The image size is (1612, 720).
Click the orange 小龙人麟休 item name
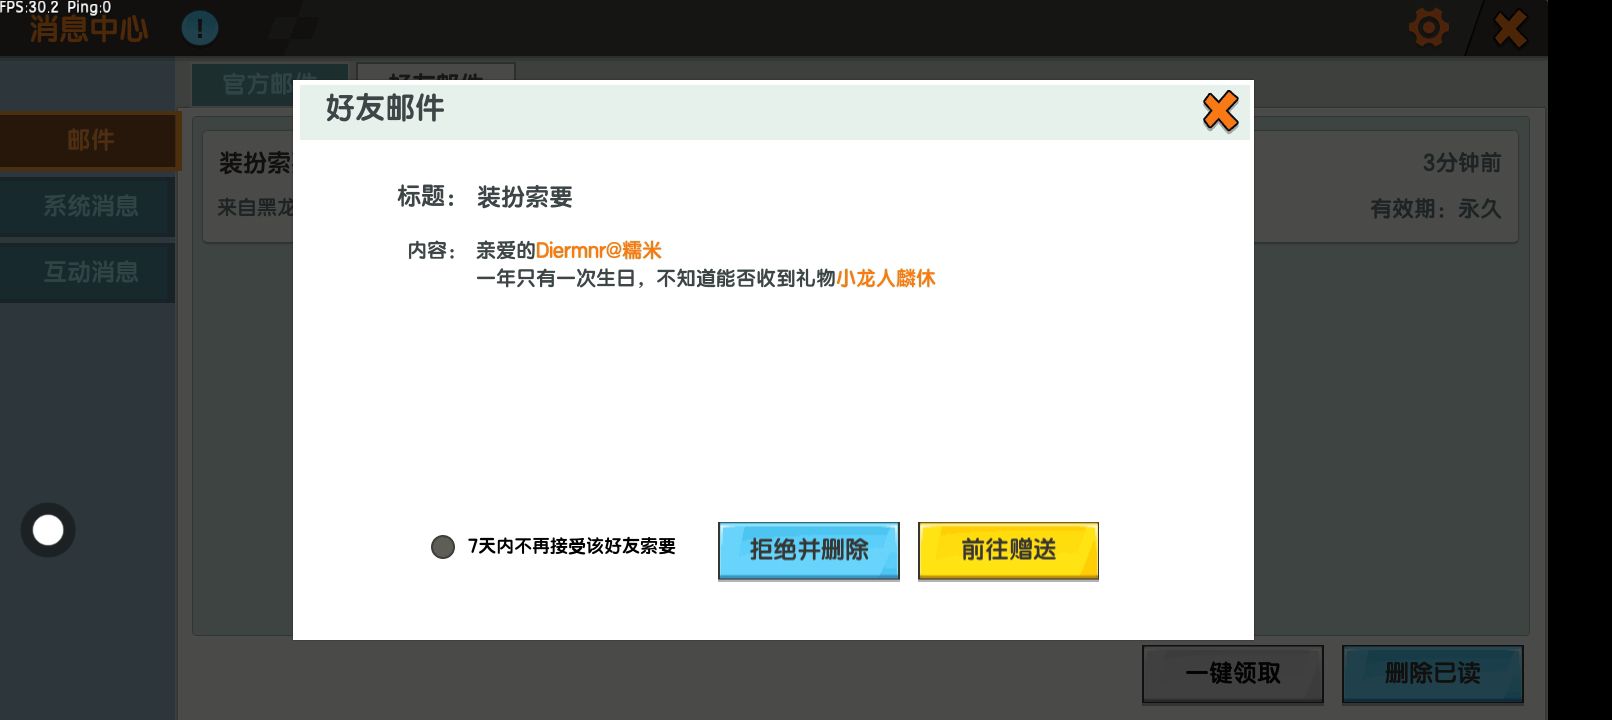coord(885,278)
